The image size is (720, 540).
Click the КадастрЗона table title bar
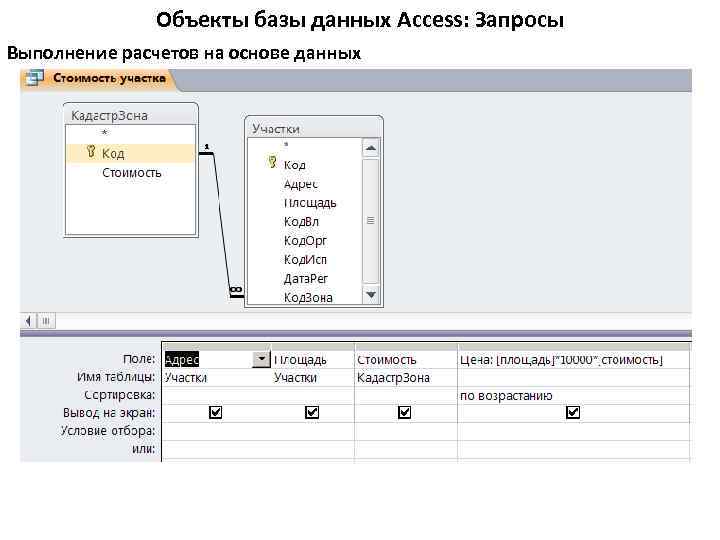(131, 115)
